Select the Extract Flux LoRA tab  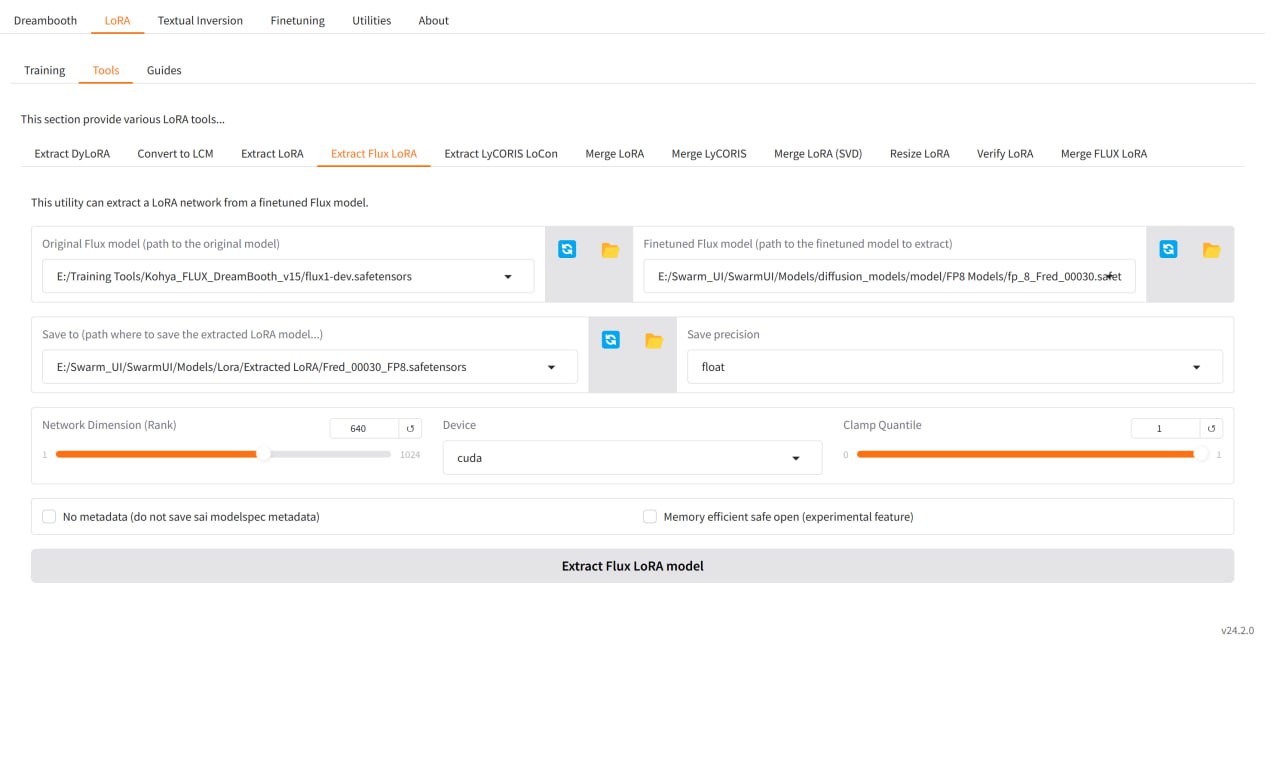[x=374, y=154]
